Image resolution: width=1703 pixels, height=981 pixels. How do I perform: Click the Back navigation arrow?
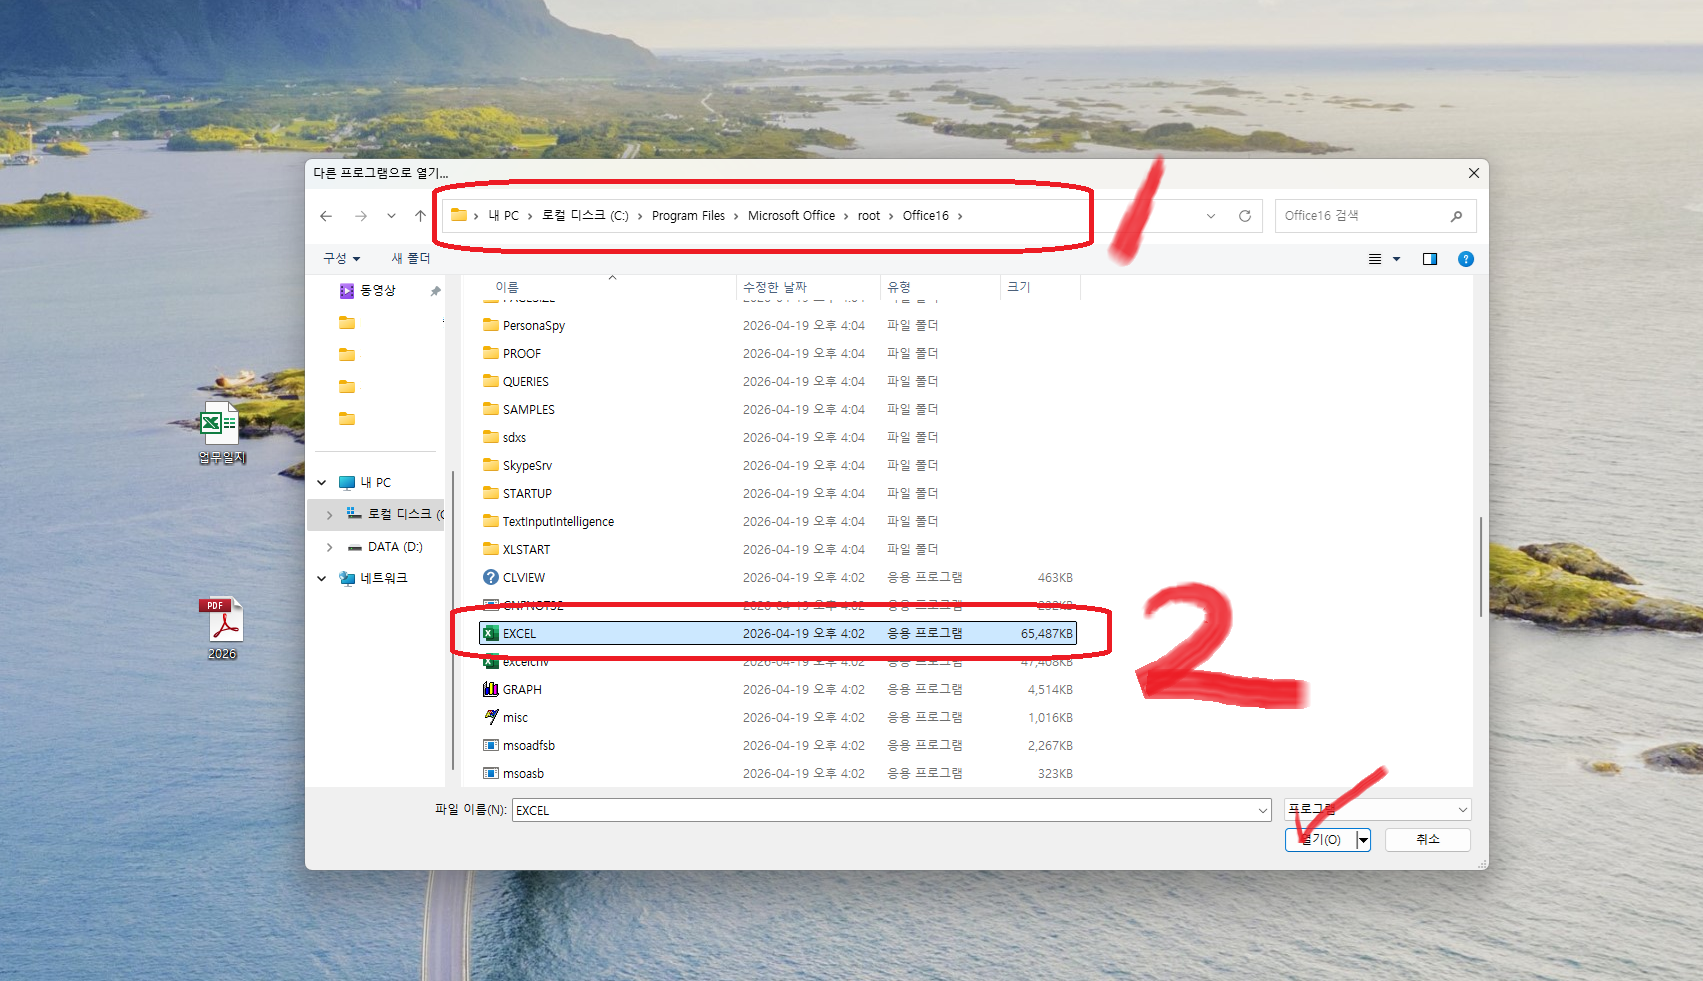(x=326, y=216)
